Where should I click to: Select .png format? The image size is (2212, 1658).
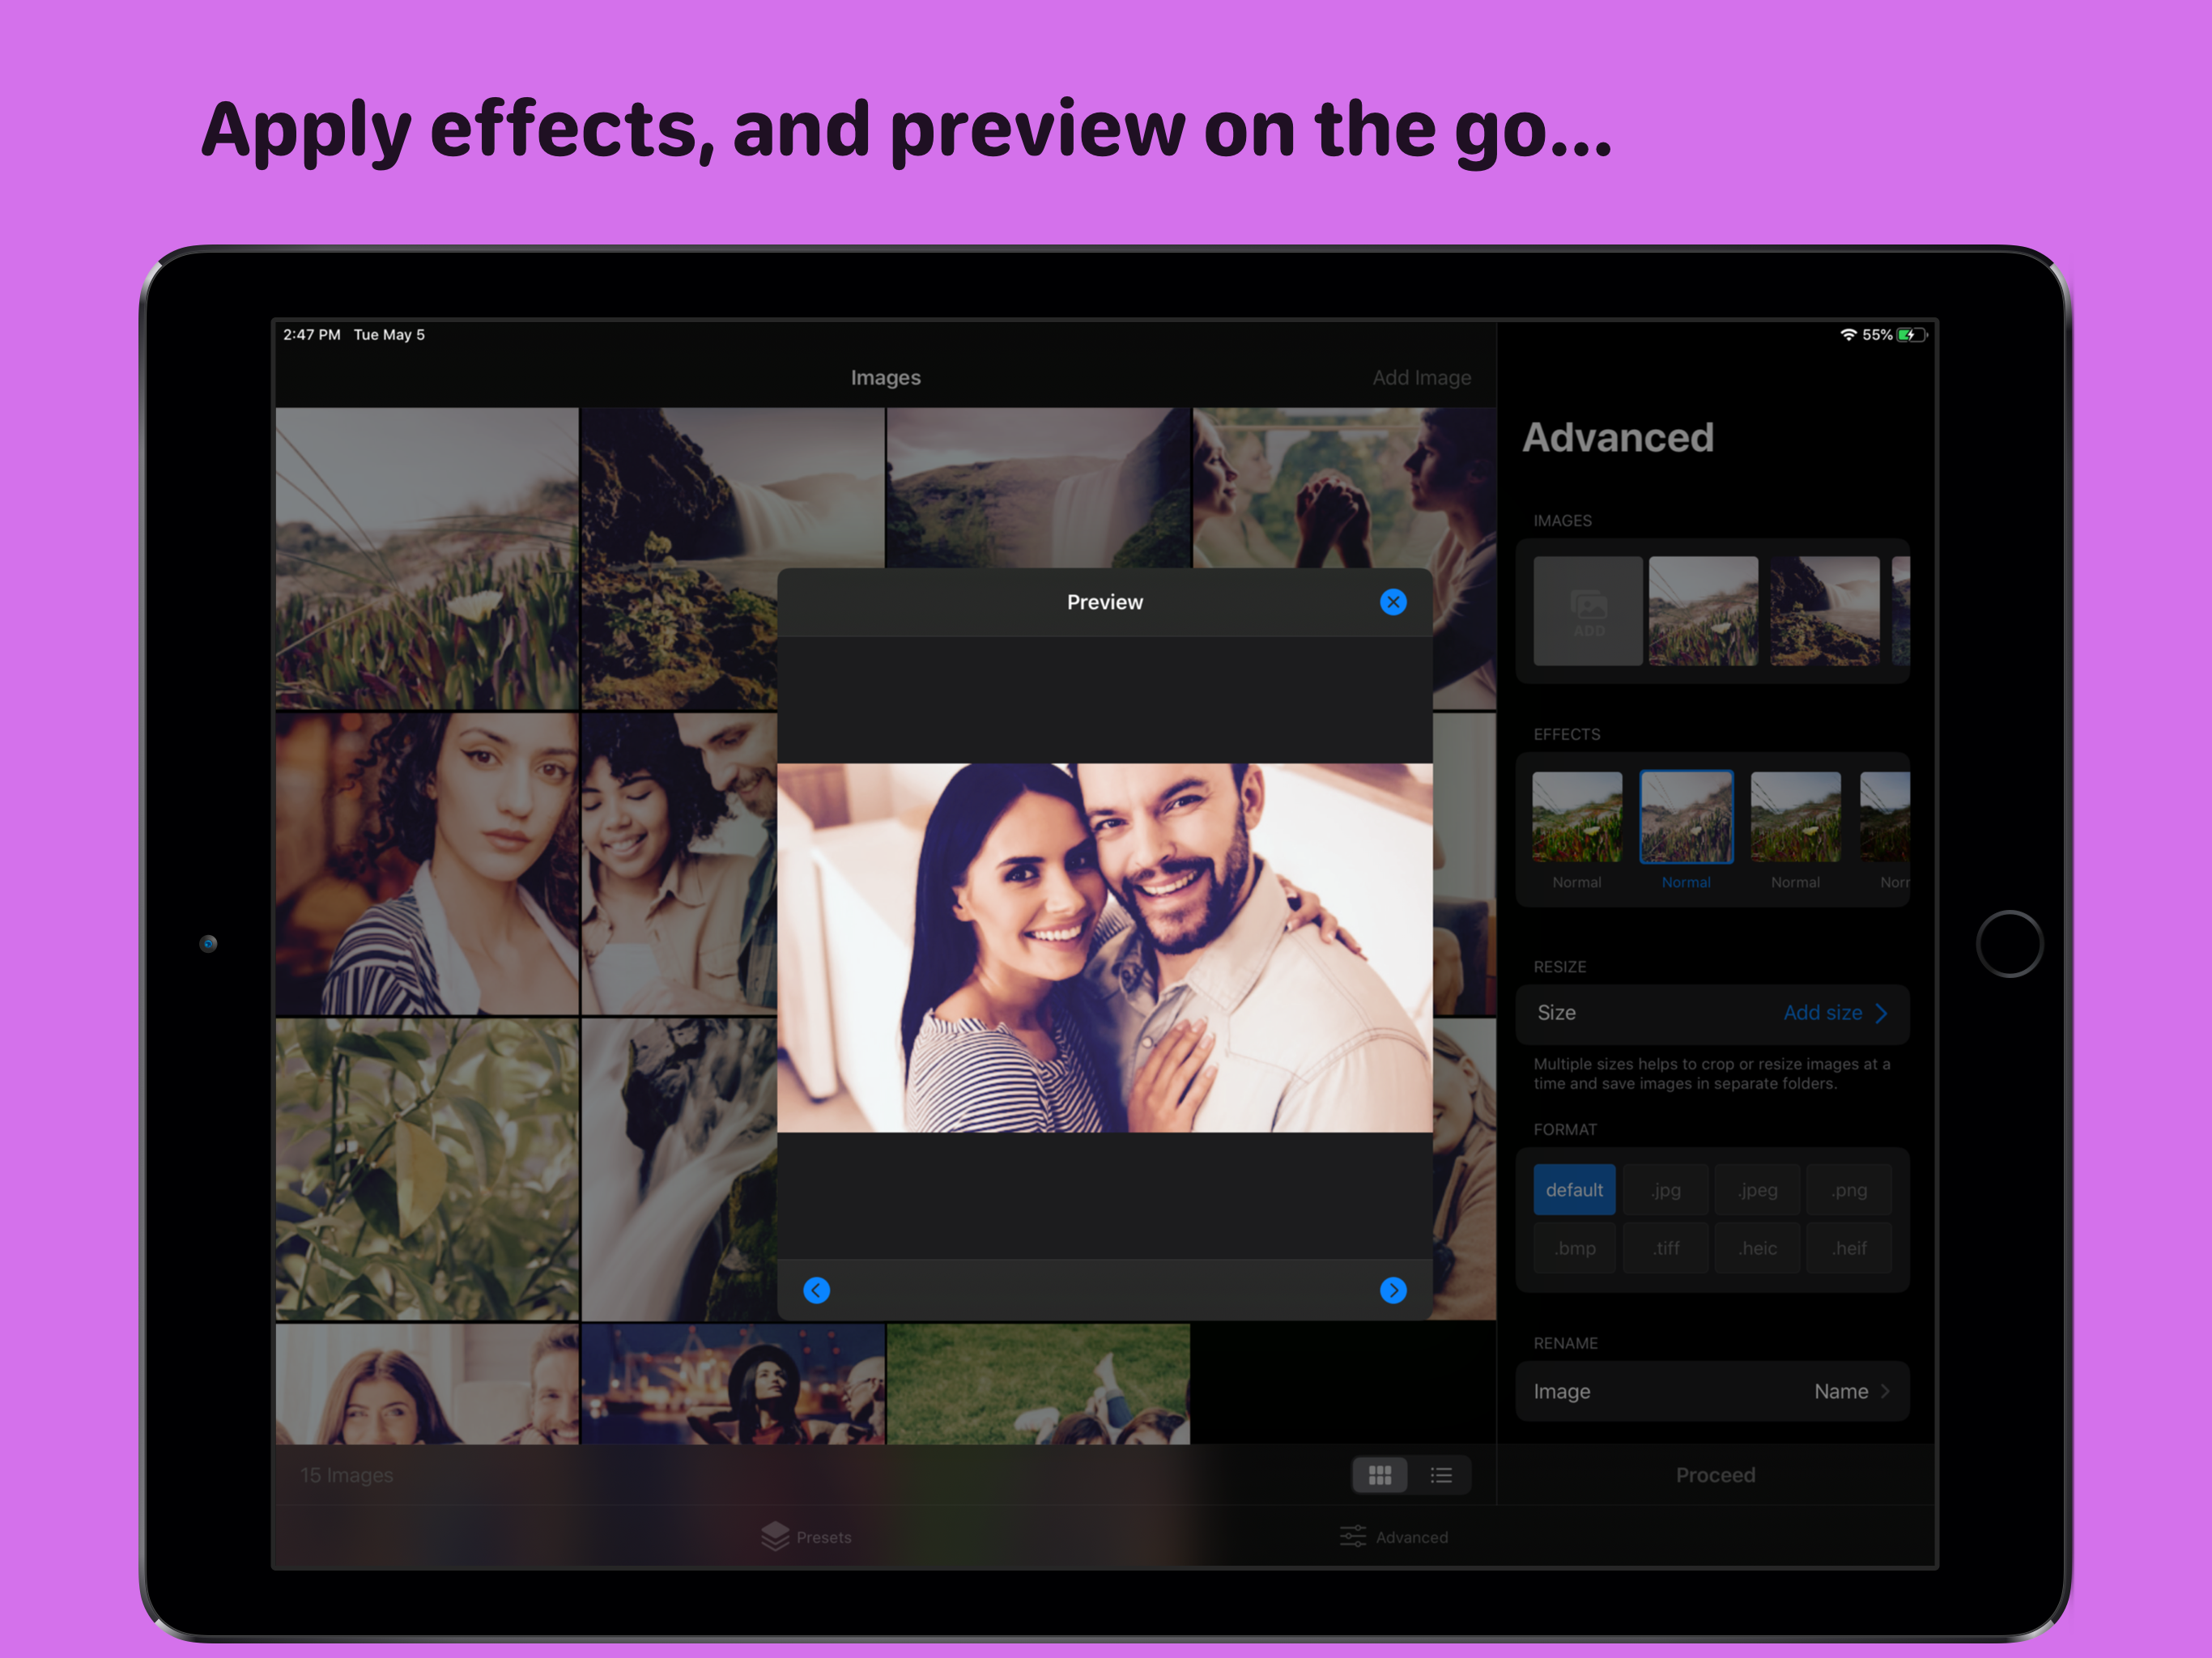pos(1849,1190)
